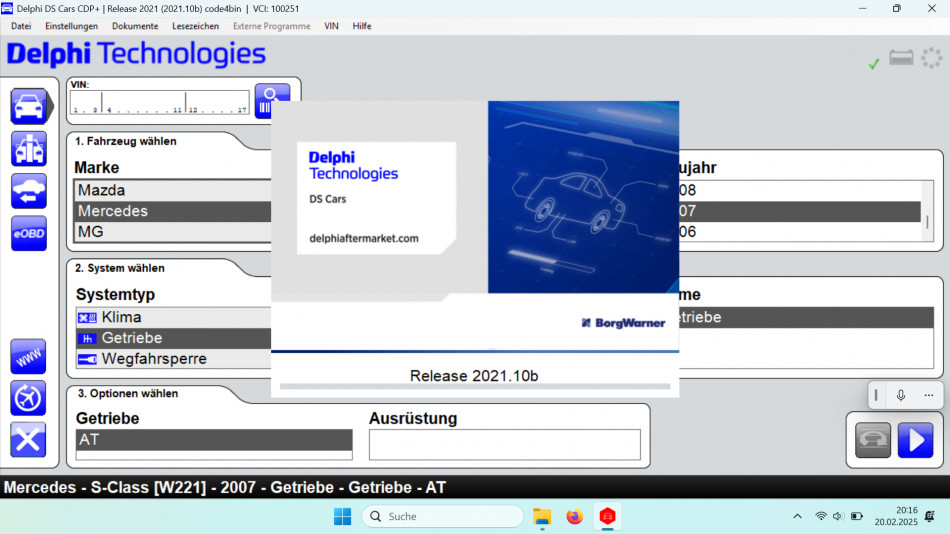Open the Einstellungen menu
This screenshot has height=534, width=950.
[x=71, y=26]
